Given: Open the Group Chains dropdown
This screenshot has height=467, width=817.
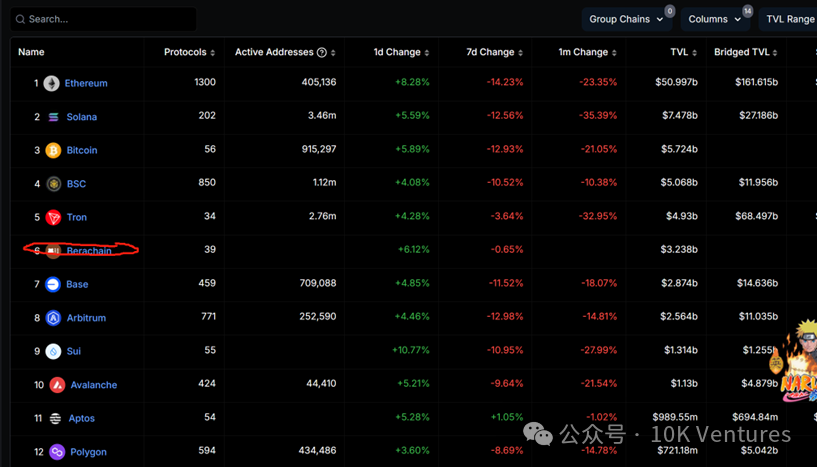Looking at the screenshot, I should [x=626, y=19].
